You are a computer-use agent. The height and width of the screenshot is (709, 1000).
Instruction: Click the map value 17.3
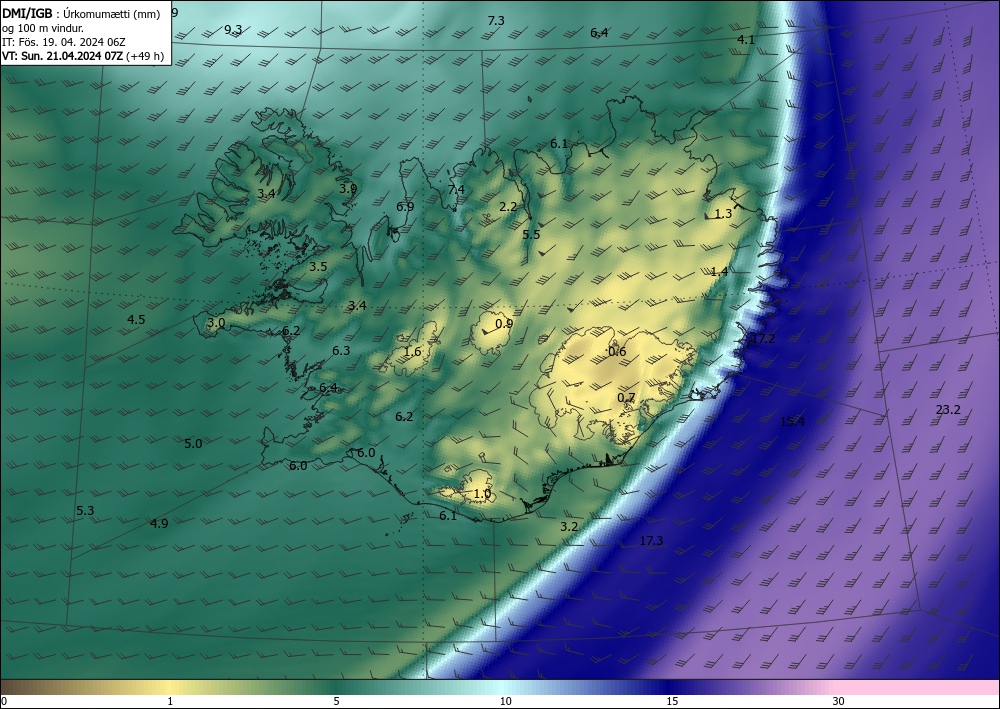coord(651,541)
